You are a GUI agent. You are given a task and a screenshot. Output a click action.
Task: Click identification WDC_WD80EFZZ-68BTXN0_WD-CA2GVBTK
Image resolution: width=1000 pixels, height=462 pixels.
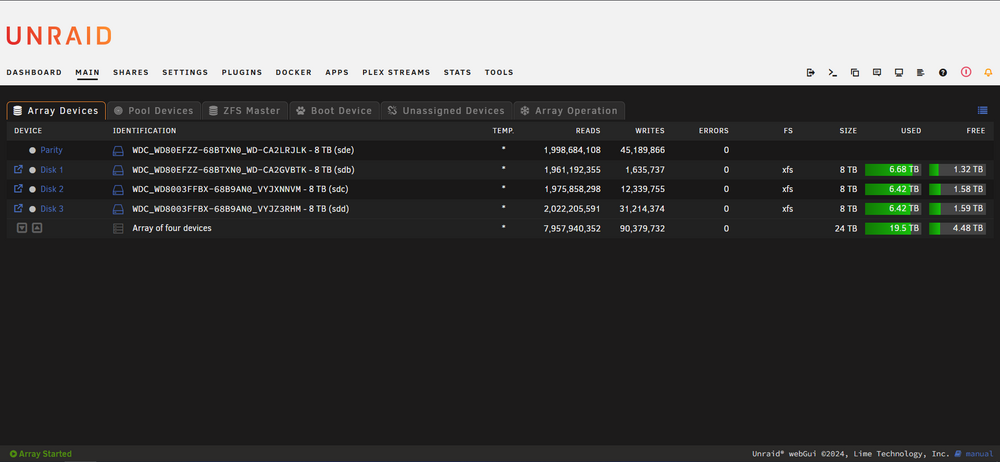tap(220, 170)
